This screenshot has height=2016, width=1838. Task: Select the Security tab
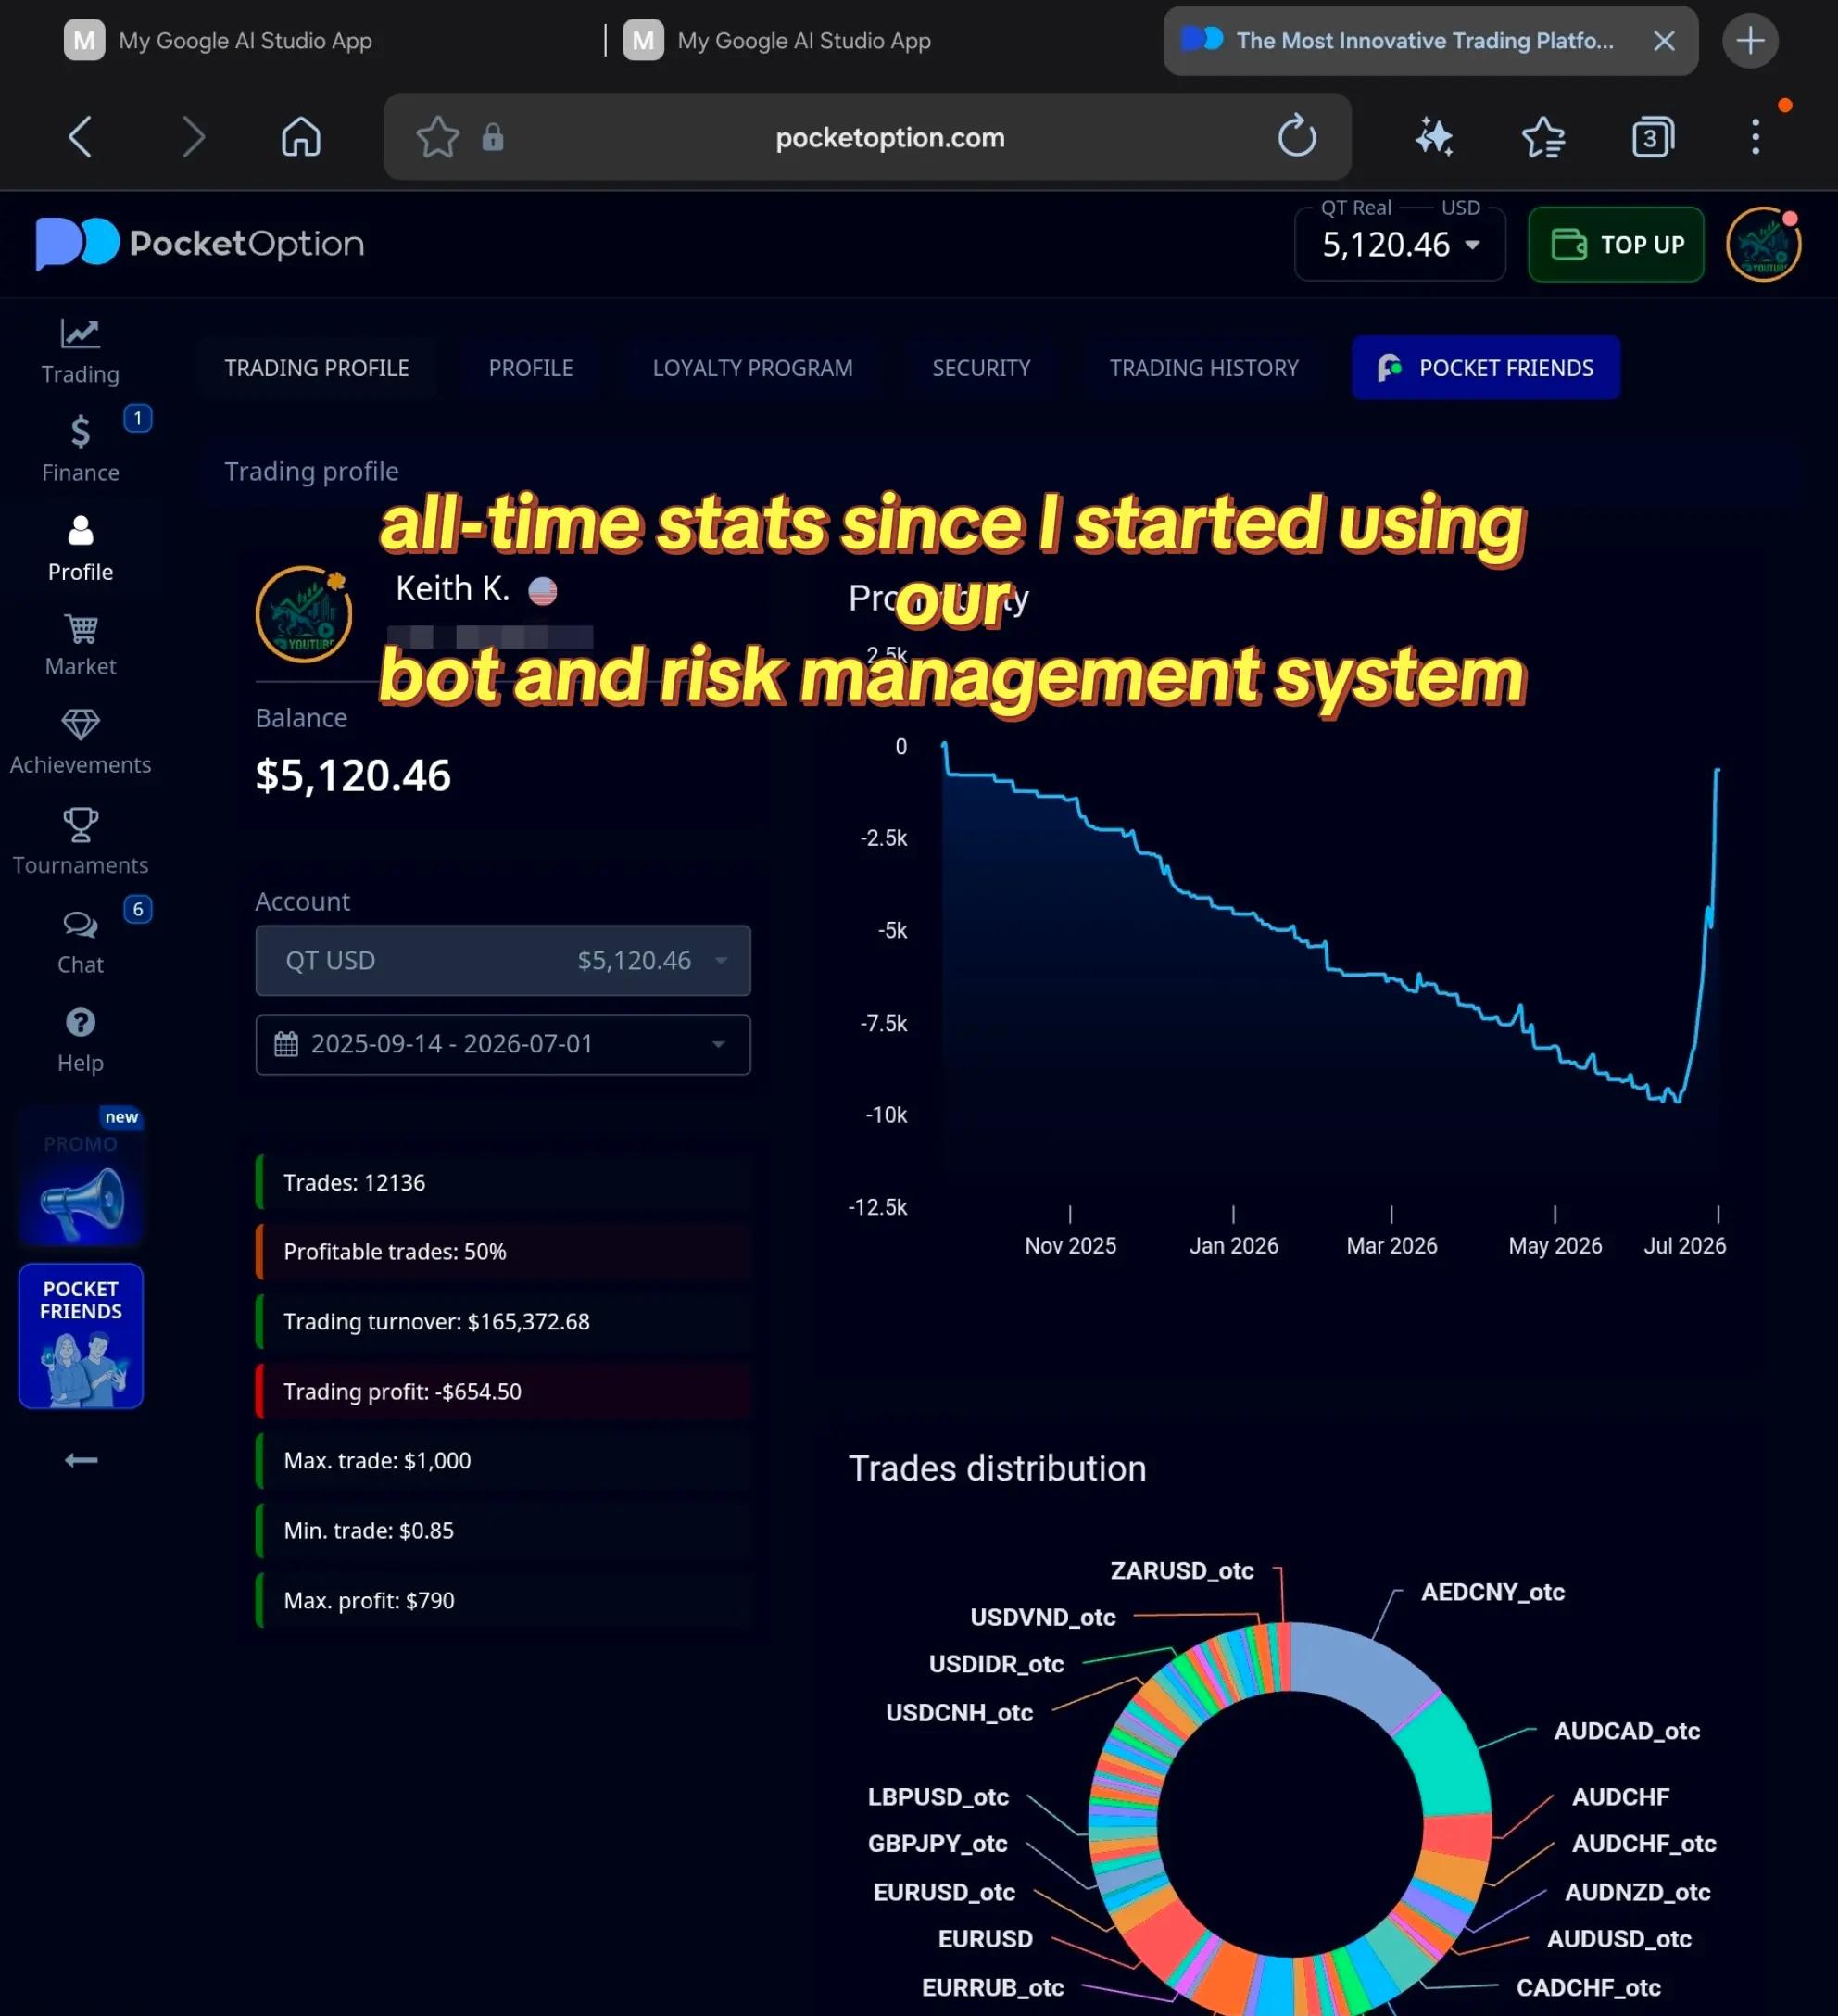tap(981, 368)
